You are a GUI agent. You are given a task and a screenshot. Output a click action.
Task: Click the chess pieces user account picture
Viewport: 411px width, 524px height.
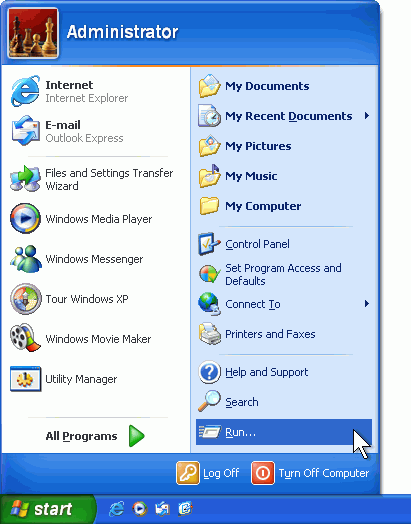[33, 33]
